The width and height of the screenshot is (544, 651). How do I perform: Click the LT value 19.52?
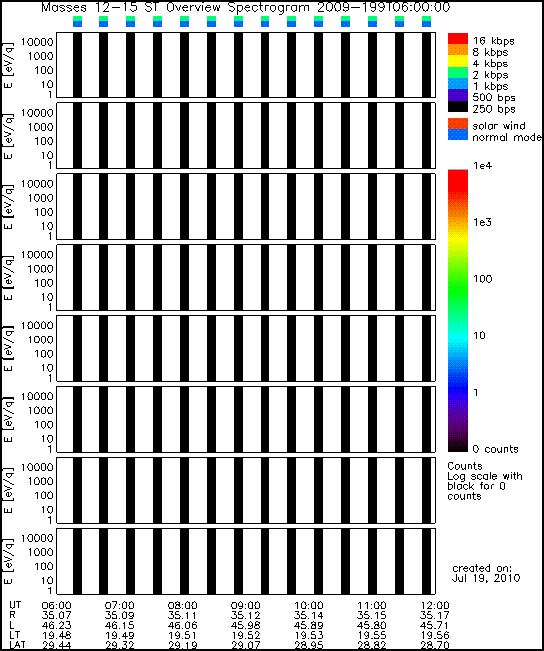click(x=245, y=635)
